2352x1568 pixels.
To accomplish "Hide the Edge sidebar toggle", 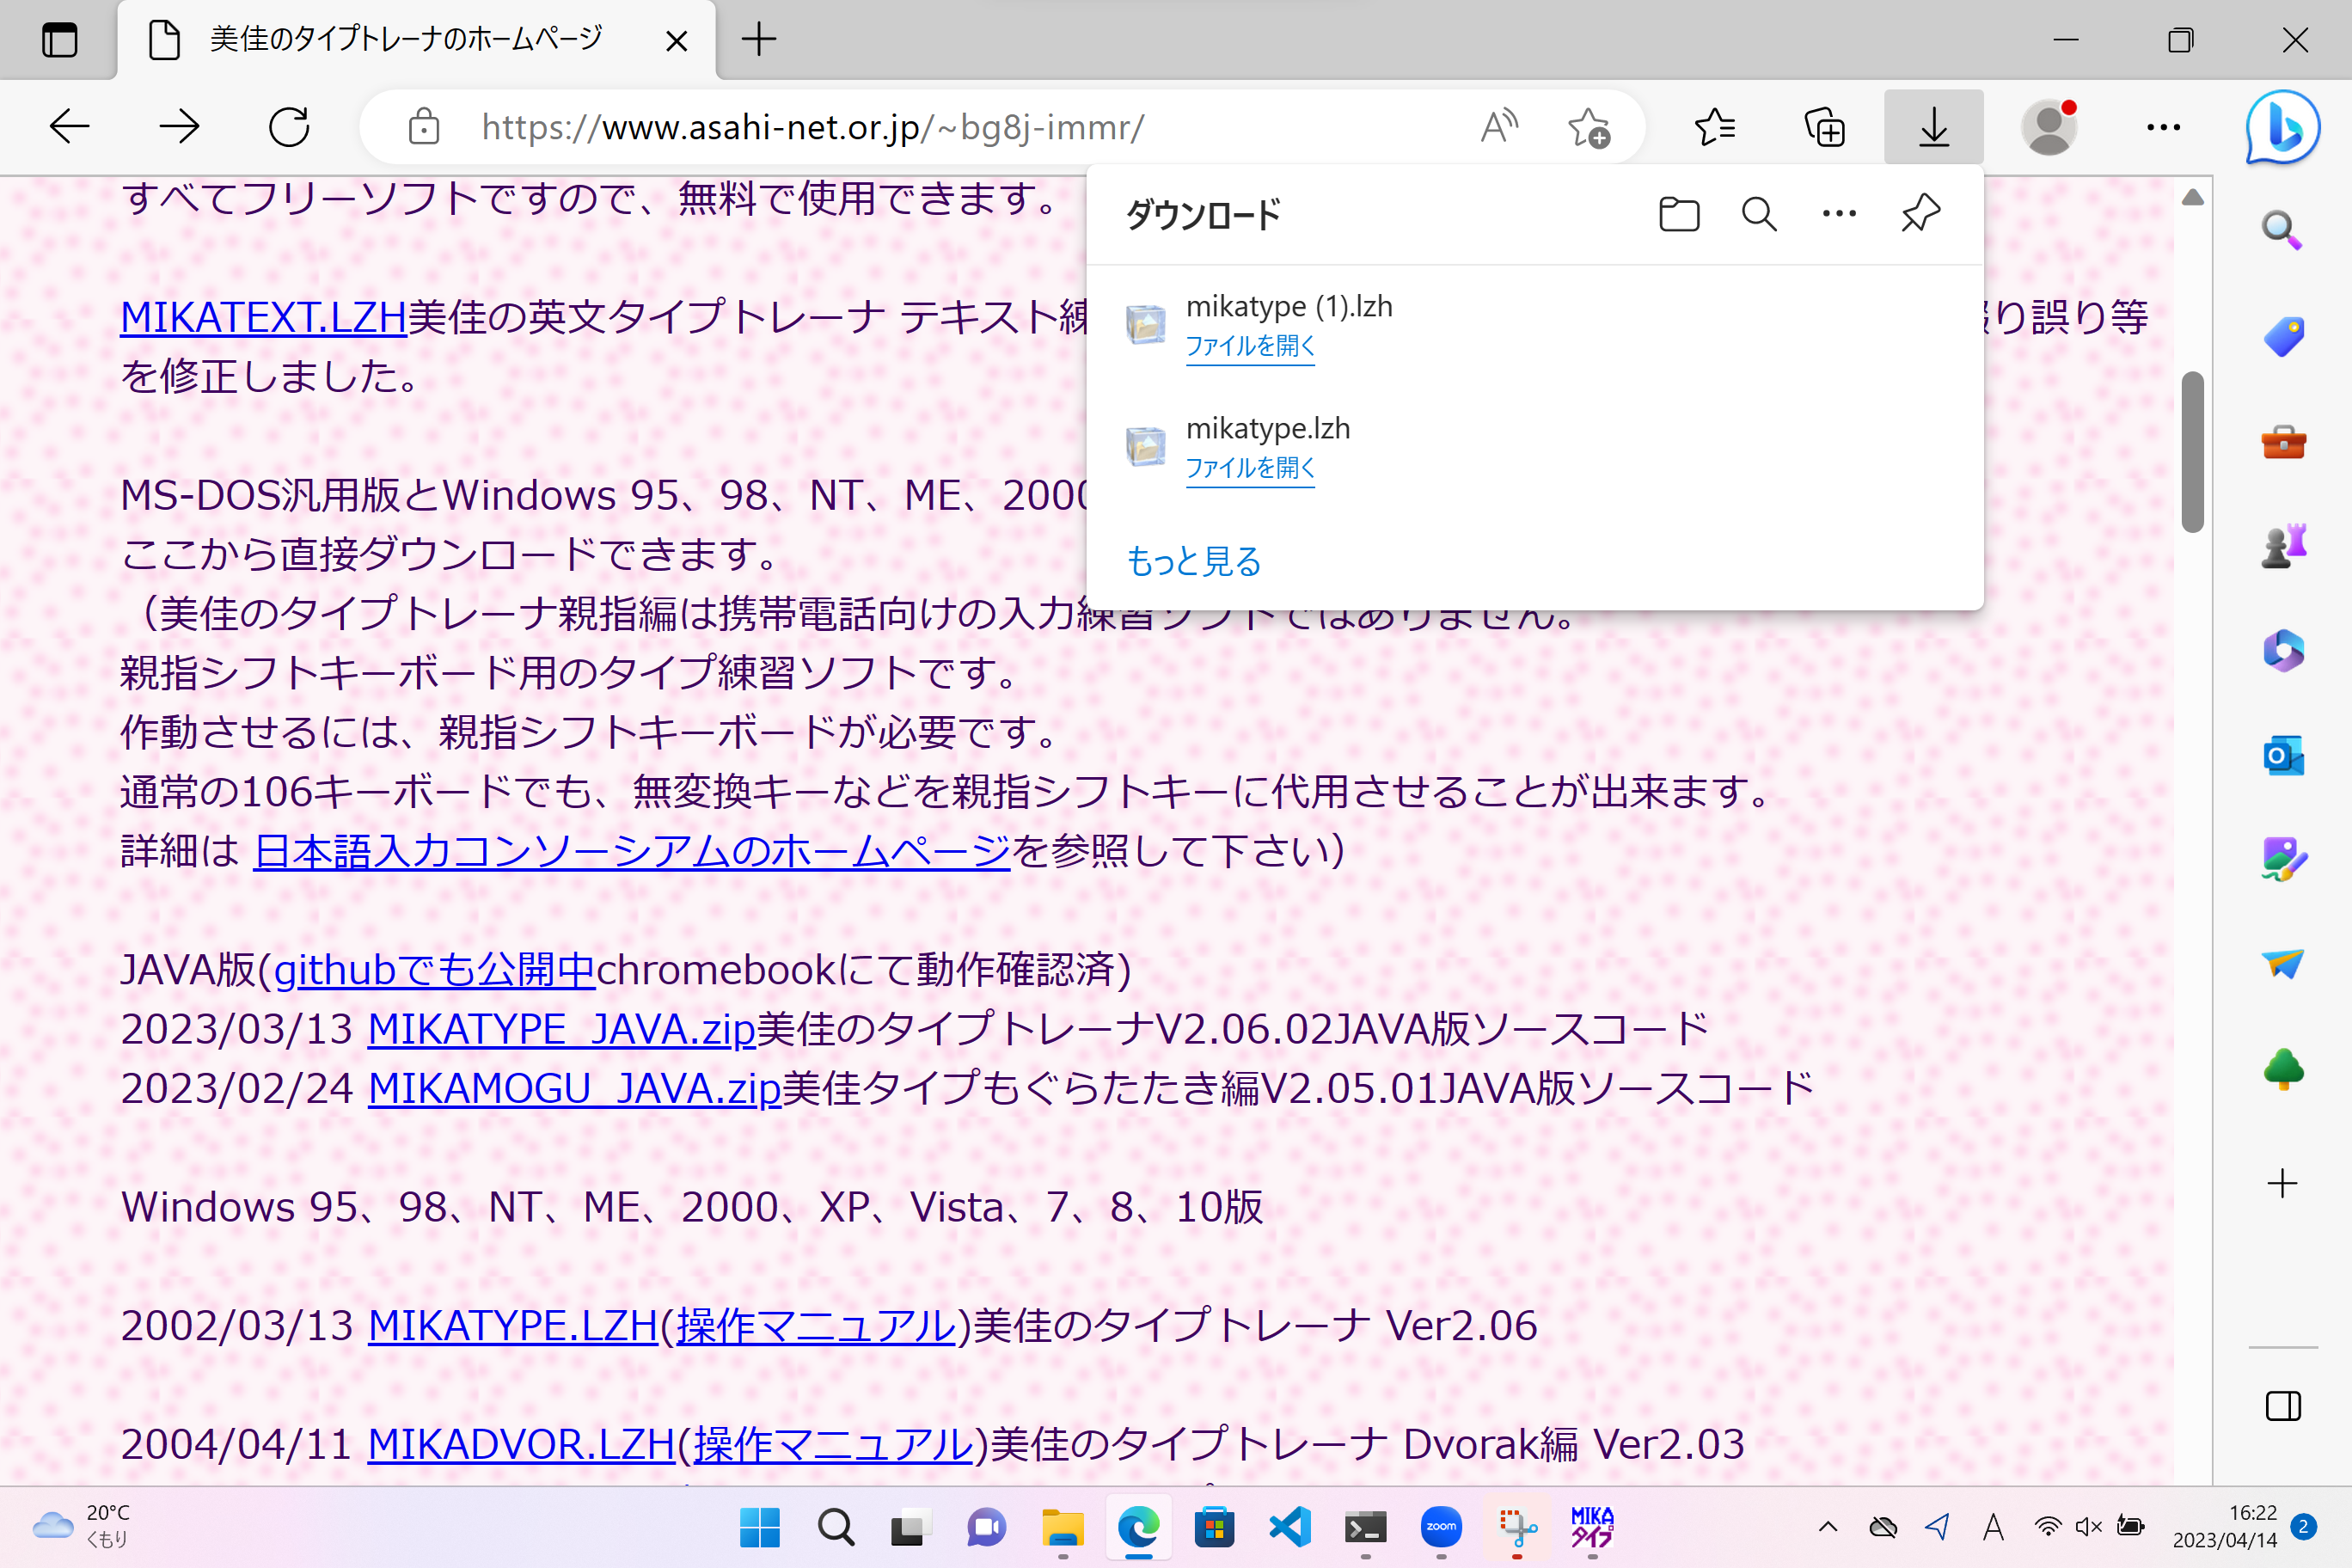I will pos(2282,1406).
